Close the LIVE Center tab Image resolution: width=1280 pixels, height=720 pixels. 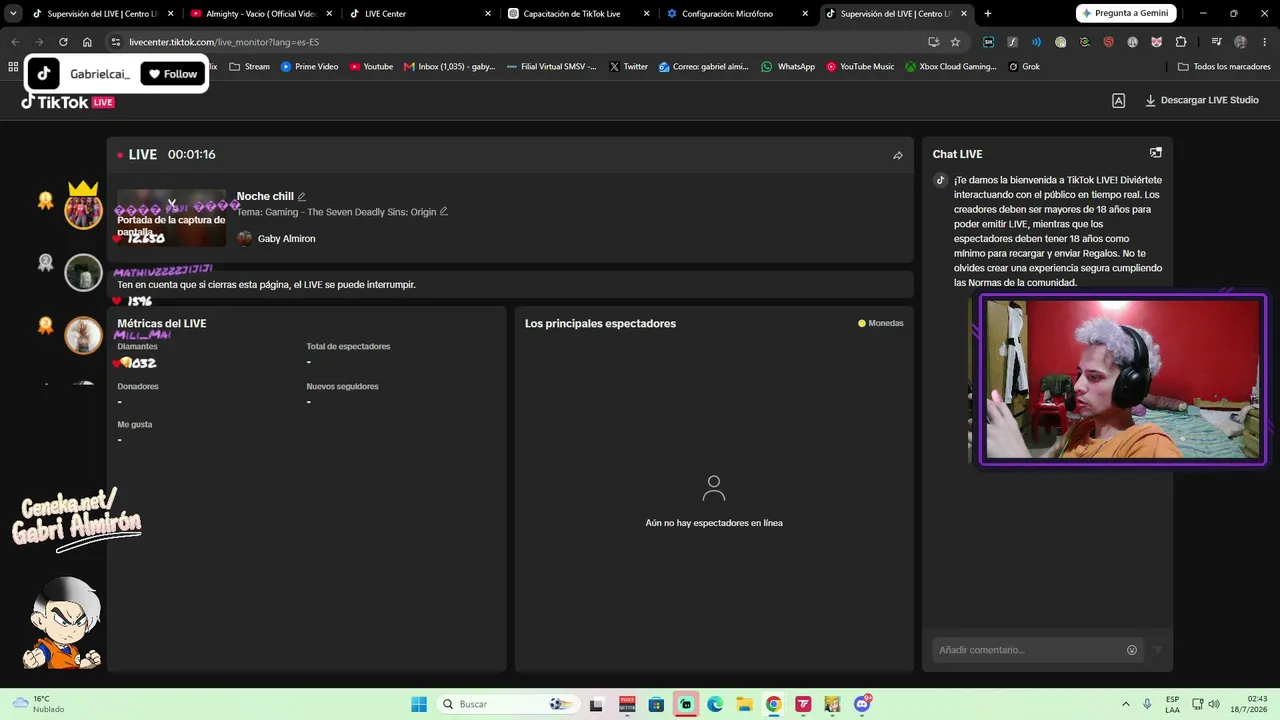(488, 14)
